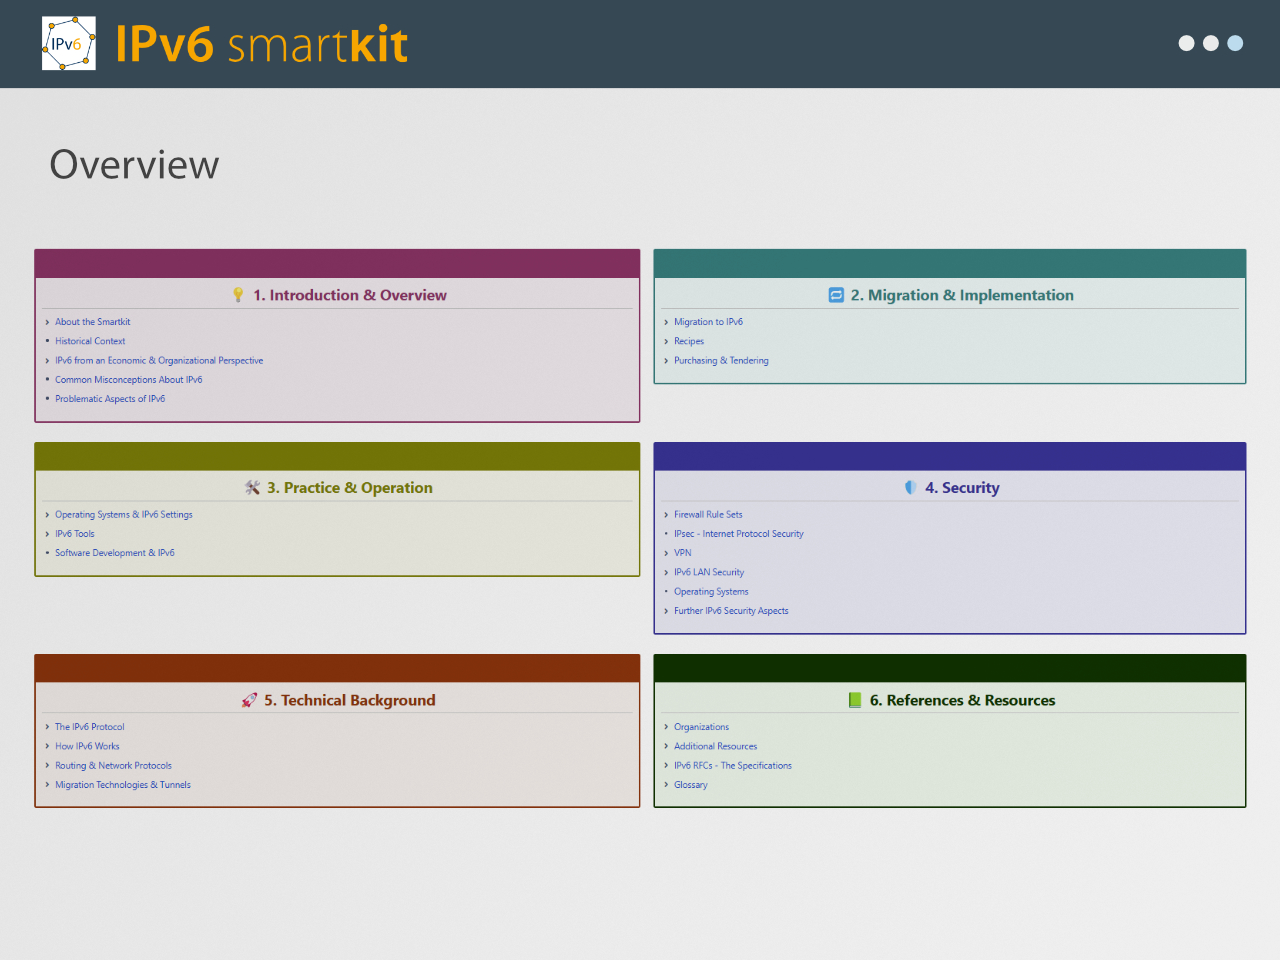Go to the Recipes page
Screen dimensions: 1280x960
pyautogui.click(x=689, y=341)
